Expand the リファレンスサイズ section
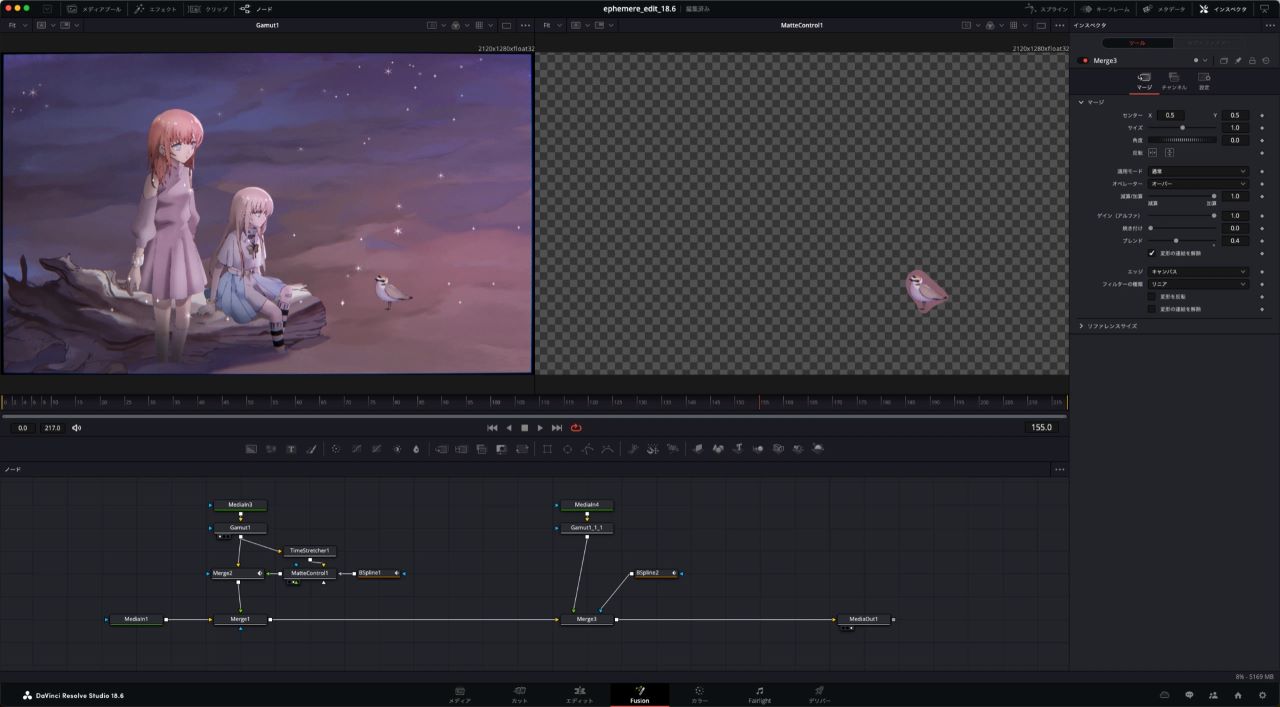The width and height of the screenshot is (1280, 707). coord(1082,326)
